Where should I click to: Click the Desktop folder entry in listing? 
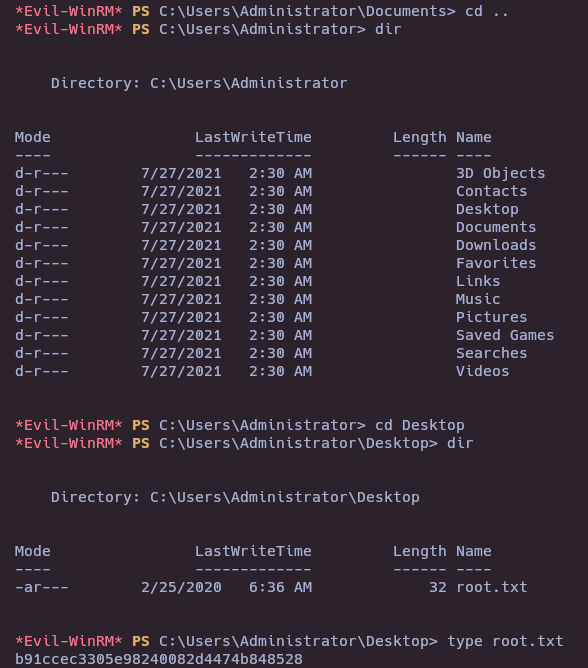[487, 209]
